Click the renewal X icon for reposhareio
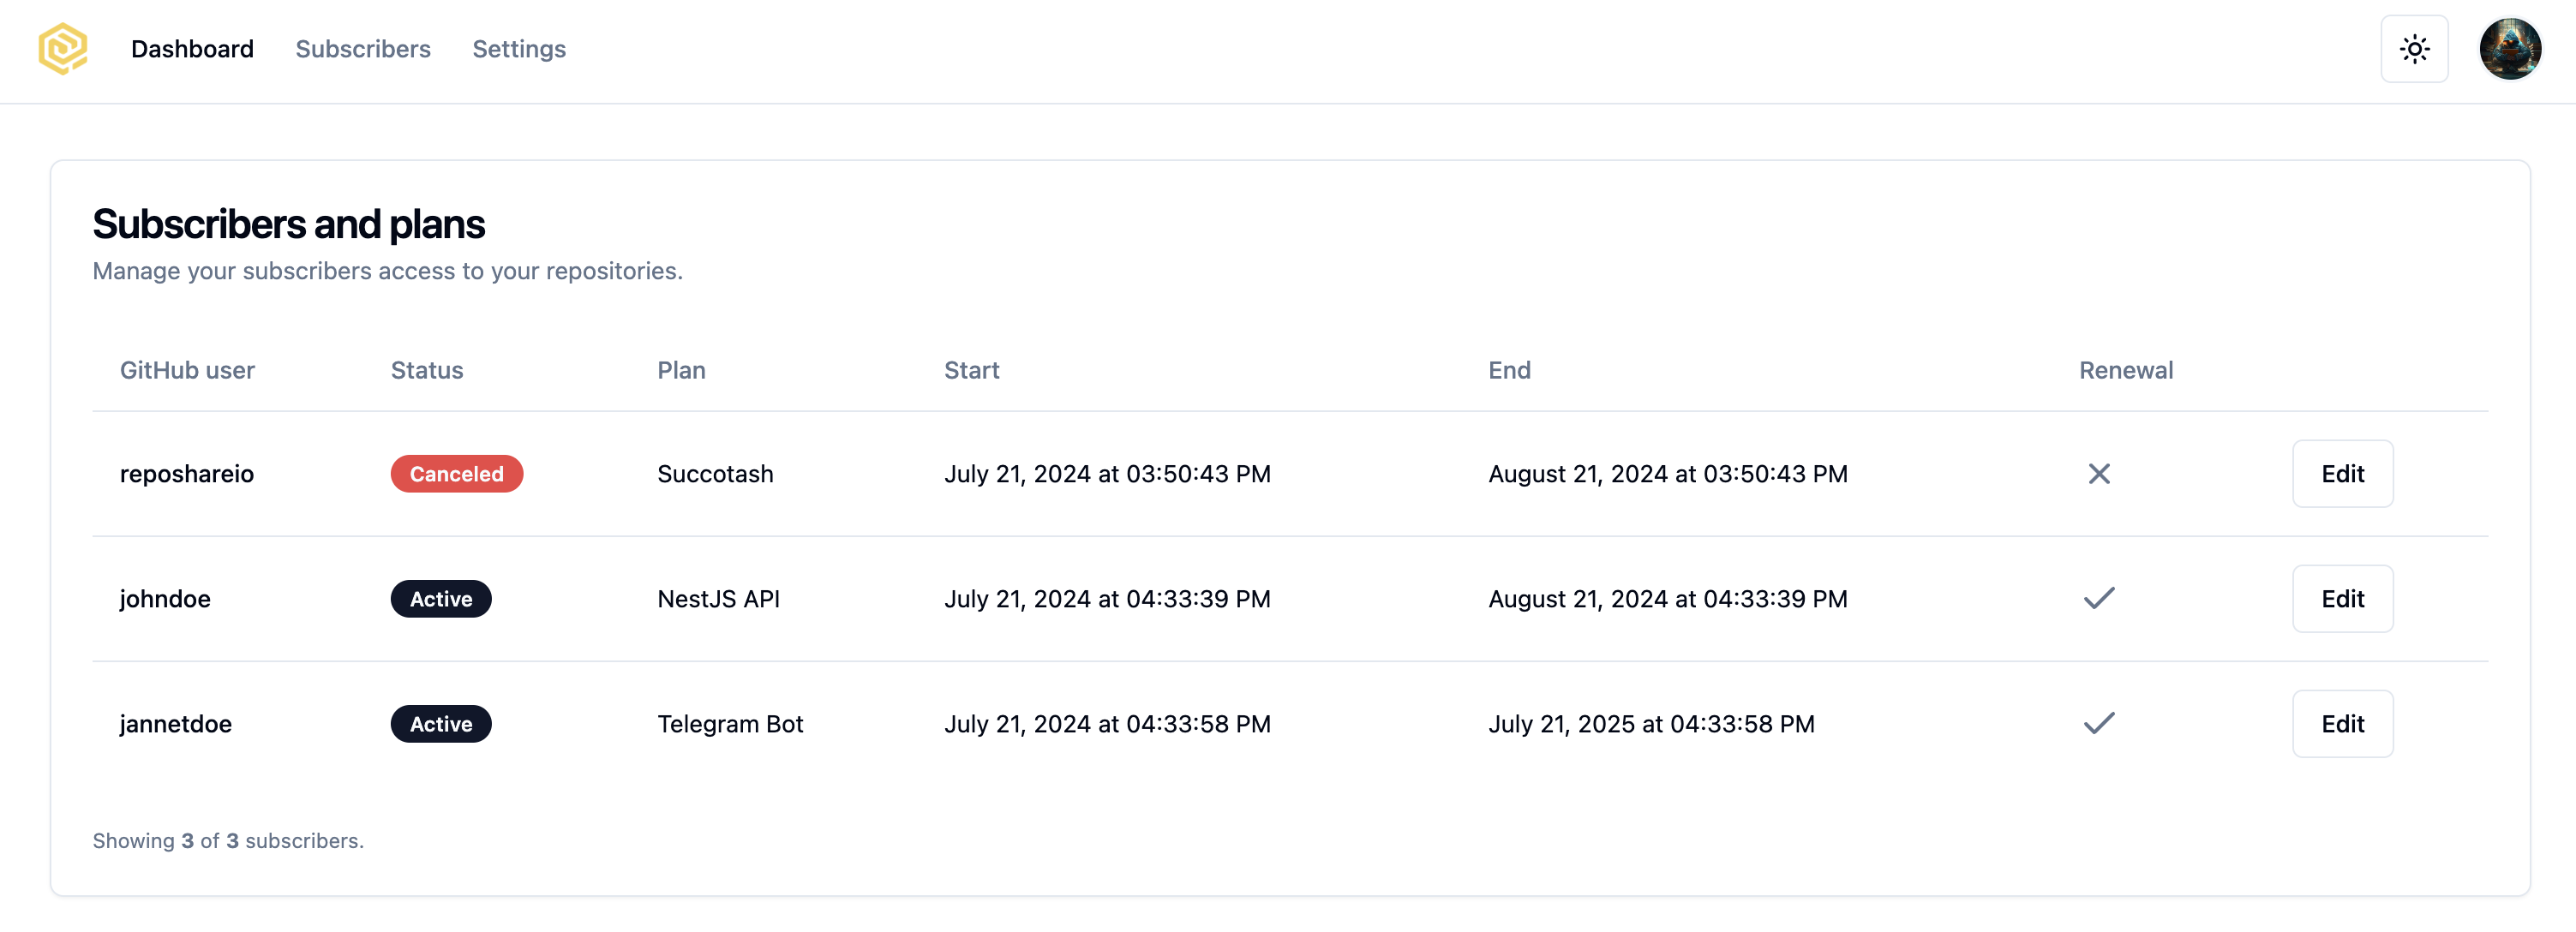Screen dimensions: 2576x932 click(x=2099, y=474)
